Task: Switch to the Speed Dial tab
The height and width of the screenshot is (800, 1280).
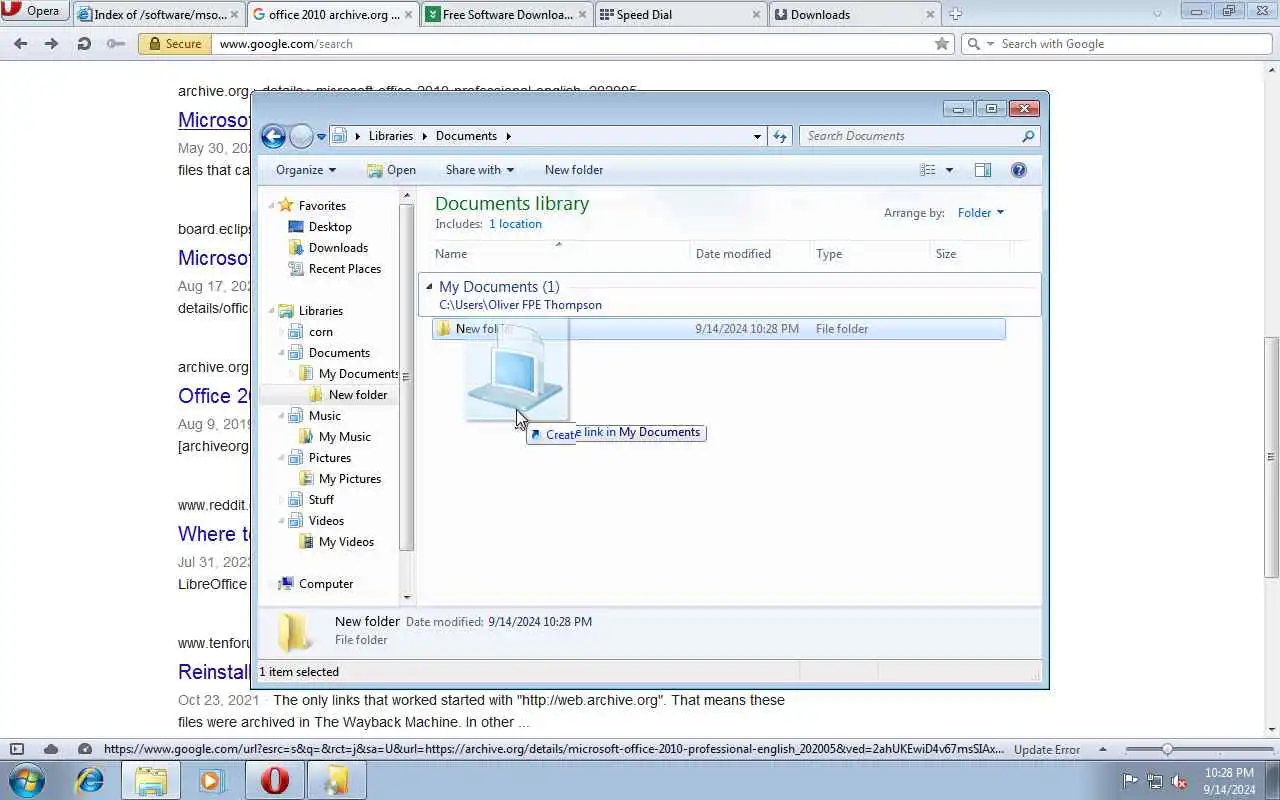Action: [x=680, y=14]
